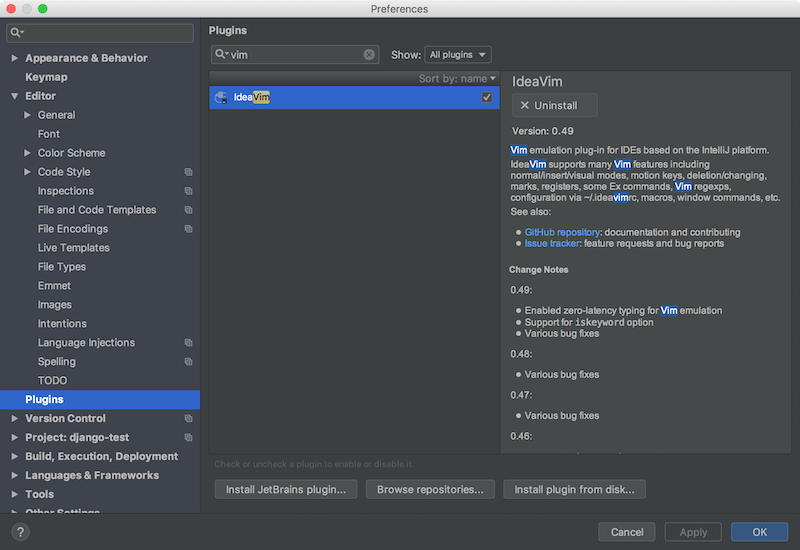The image size is (800, 550).
Task: Expand the Color Scheme subsection arrow
Action: (28, 153)
